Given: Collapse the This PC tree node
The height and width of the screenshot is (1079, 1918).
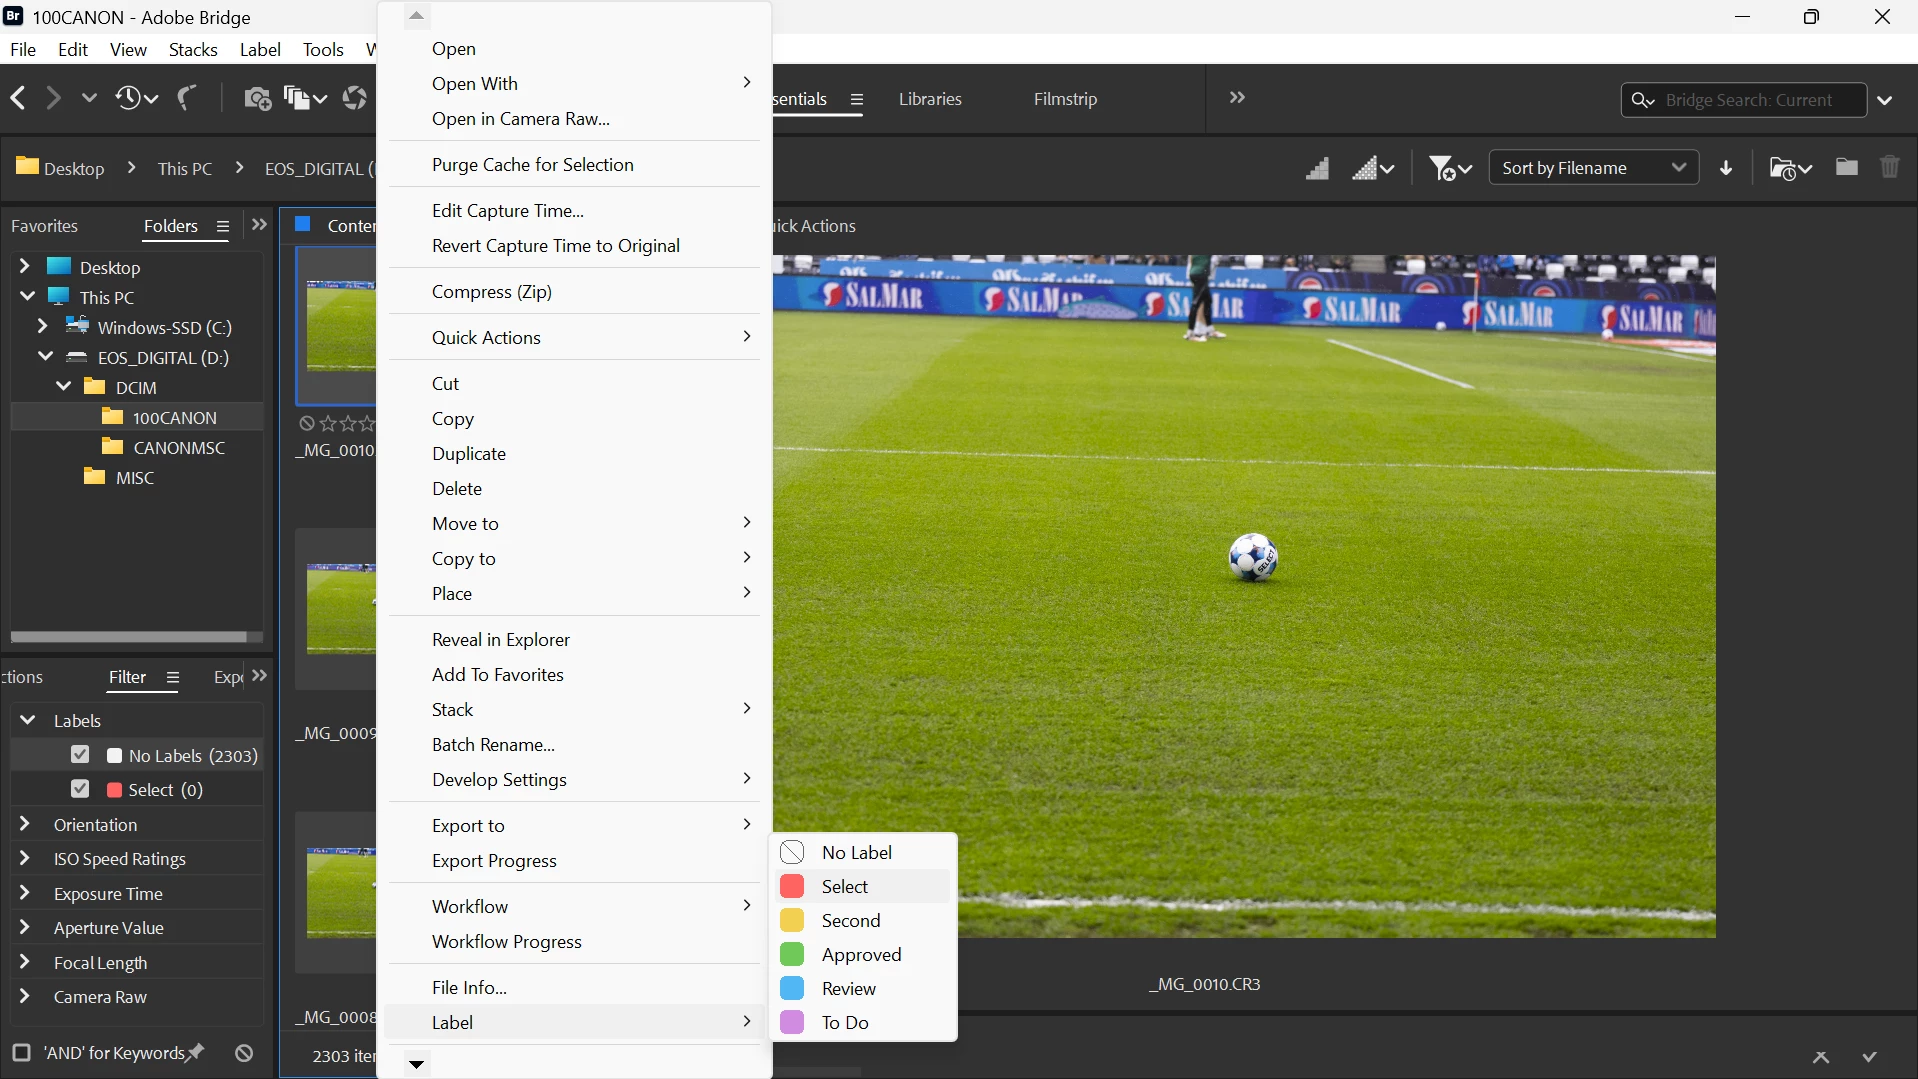Looking at the screenshot, I should click(27, 296).
